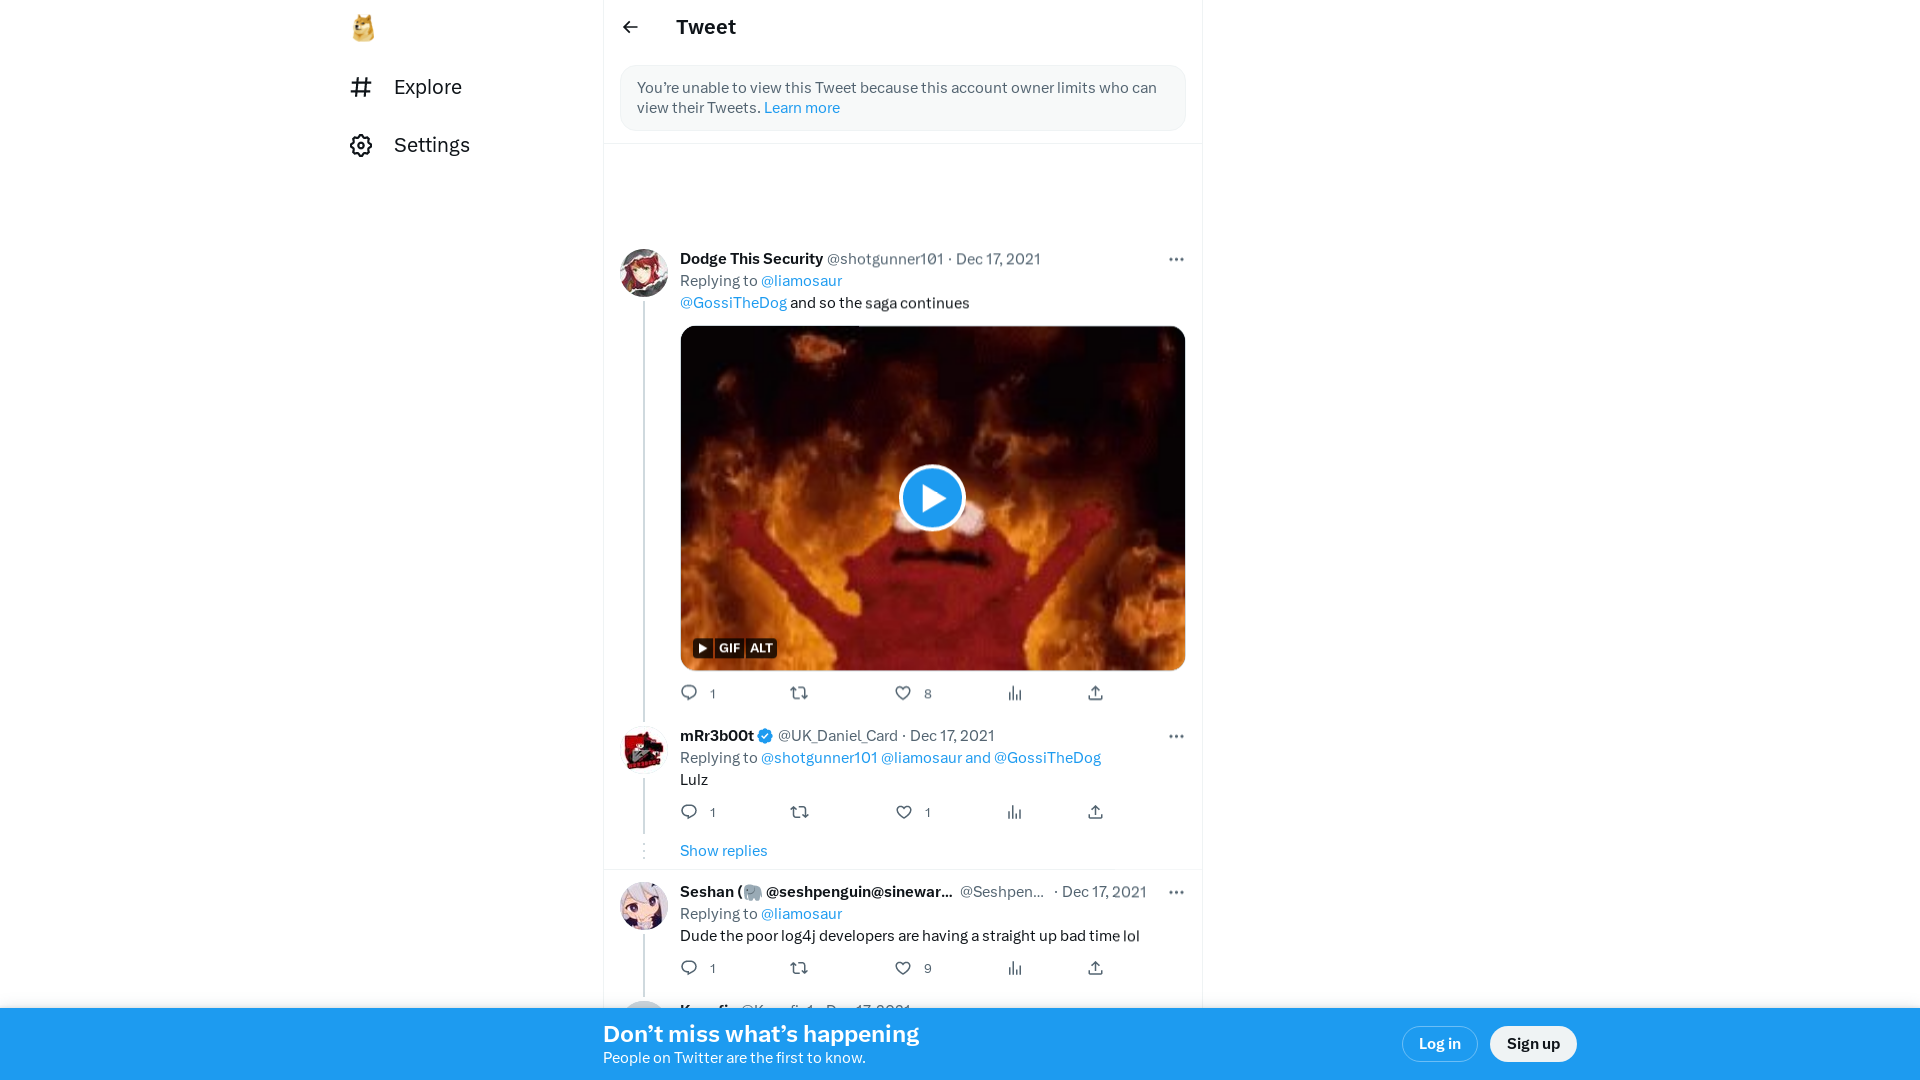
Task: Open more options on Dodge This Security tweet
Action: [1176, 259]
